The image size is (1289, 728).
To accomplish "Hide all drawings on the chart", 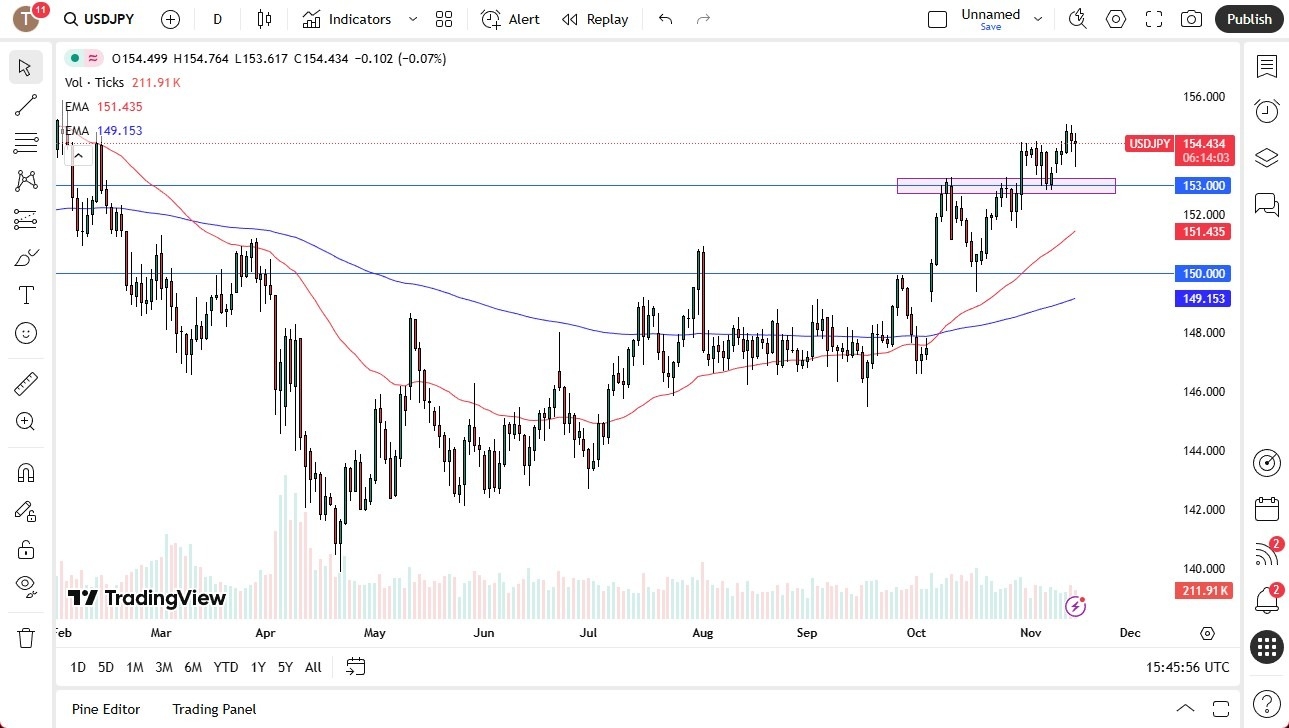I will [x=25, y=585].
